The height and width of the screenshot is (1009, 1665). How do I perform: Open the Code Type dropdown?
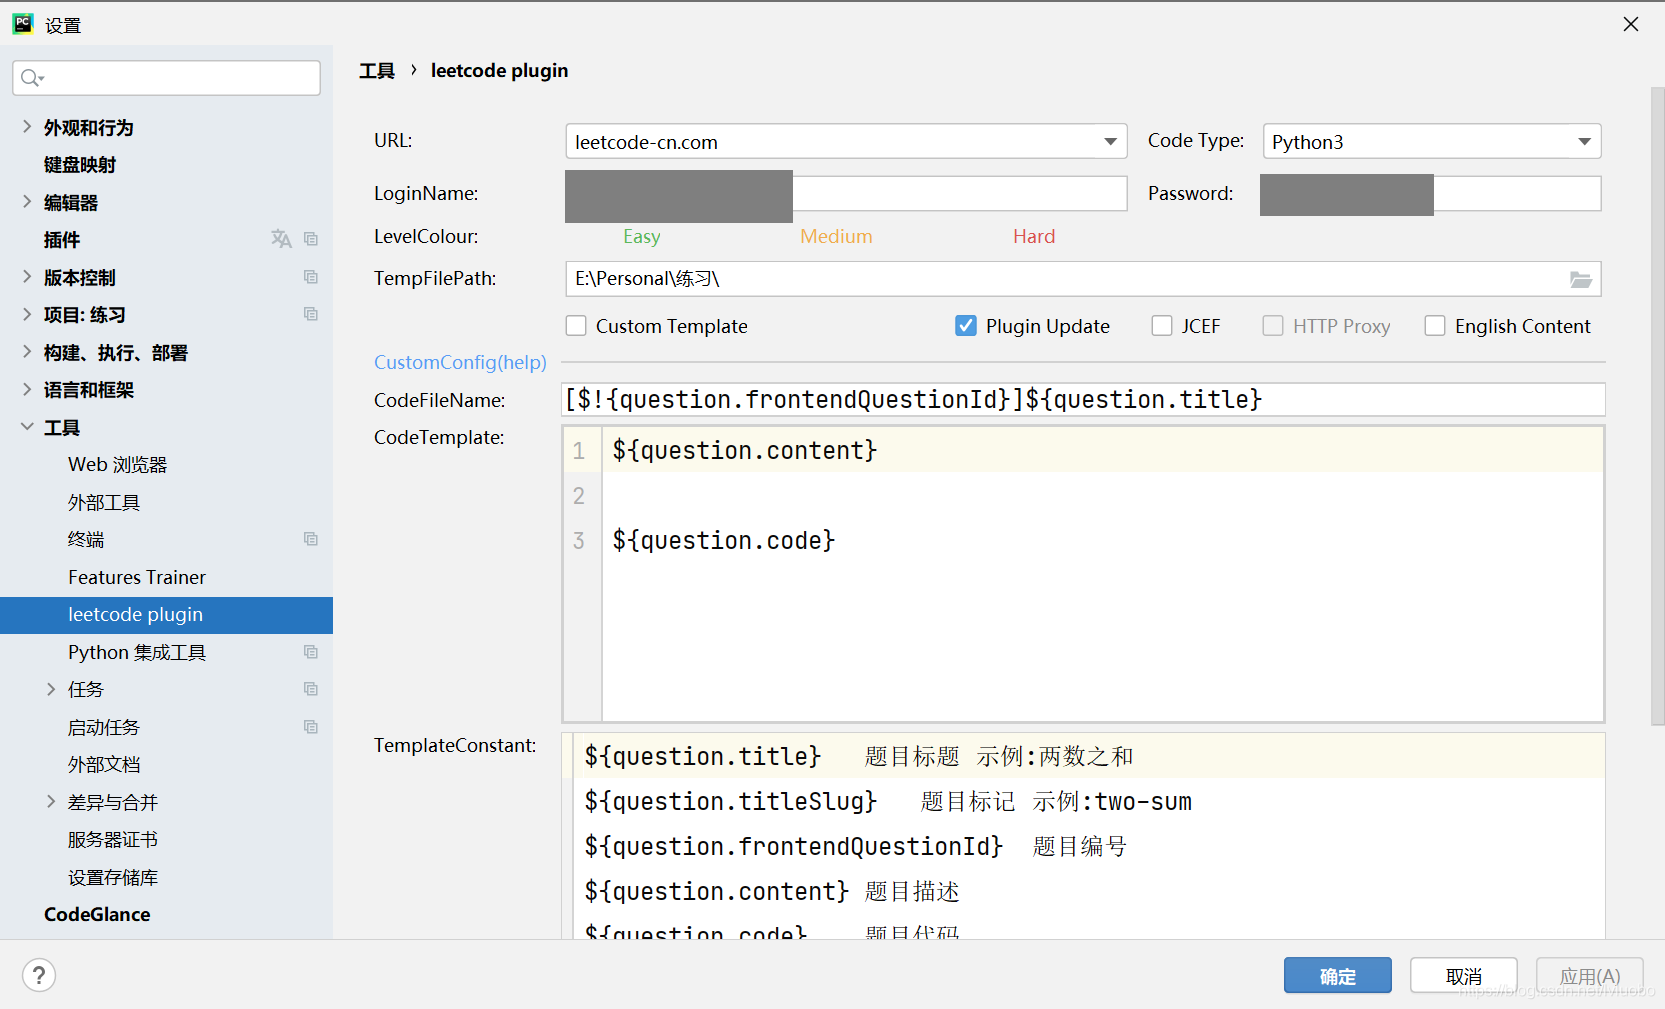click(1584, 142)
